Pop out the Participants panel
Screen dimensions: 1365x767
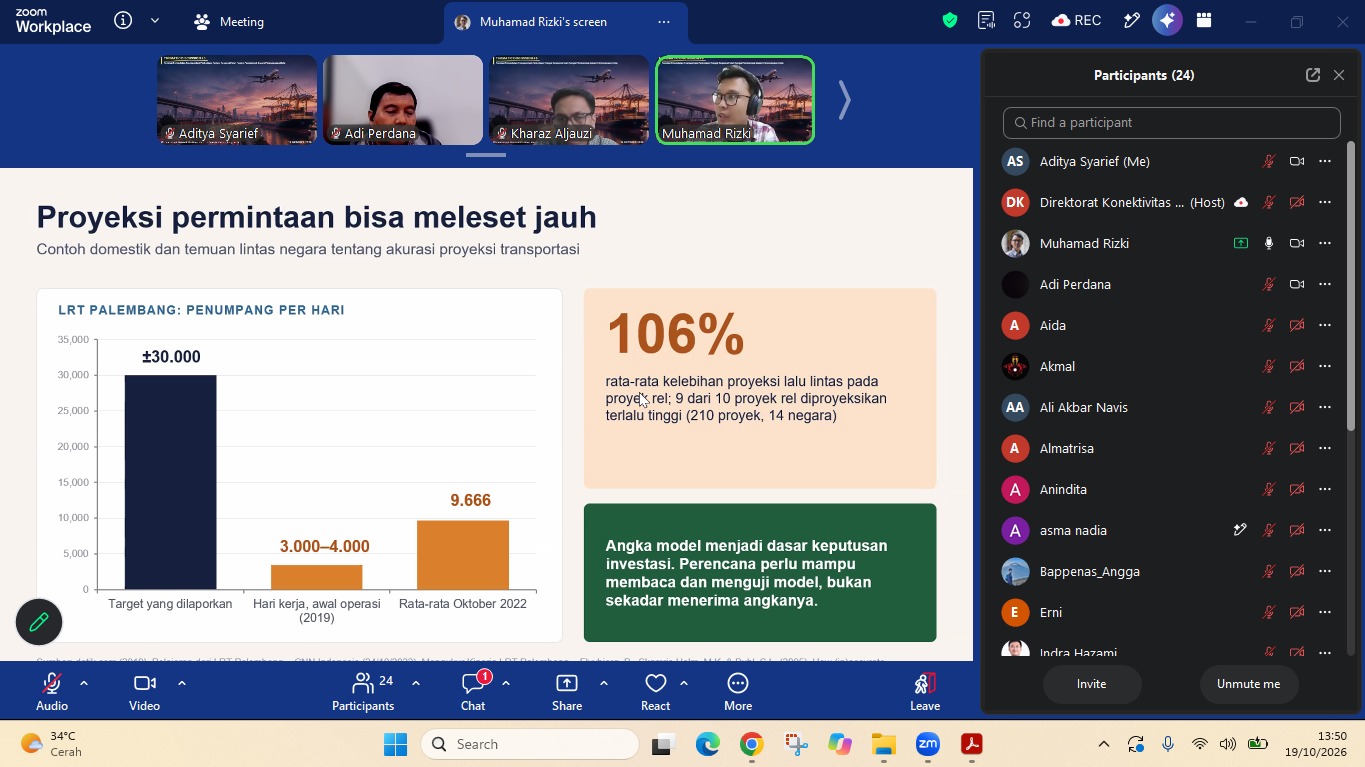click(x=1313, y=75)
